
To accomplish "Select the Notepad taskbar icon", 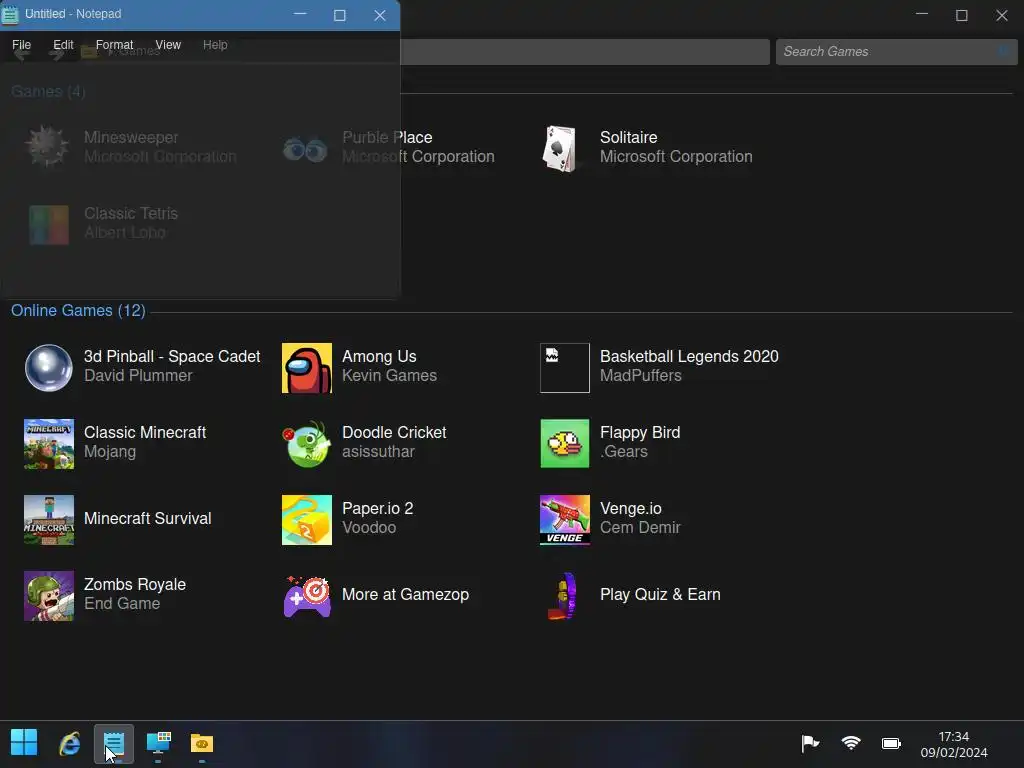I will coord(114,743).
